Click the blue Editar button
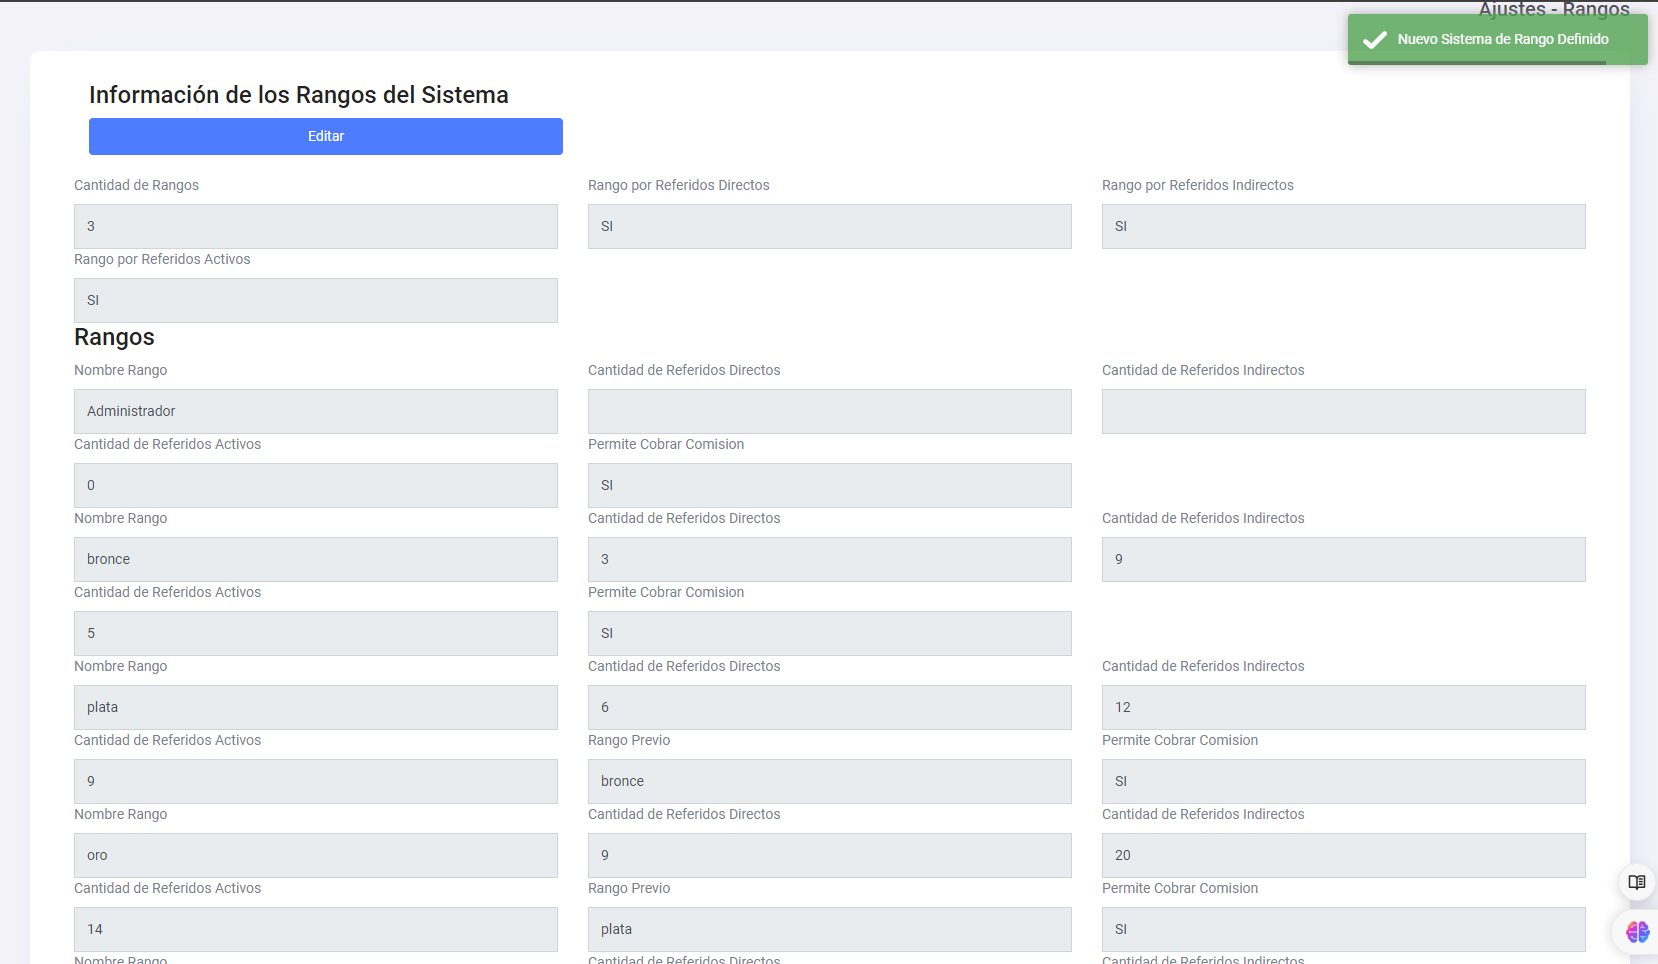 tap(325, 136)
